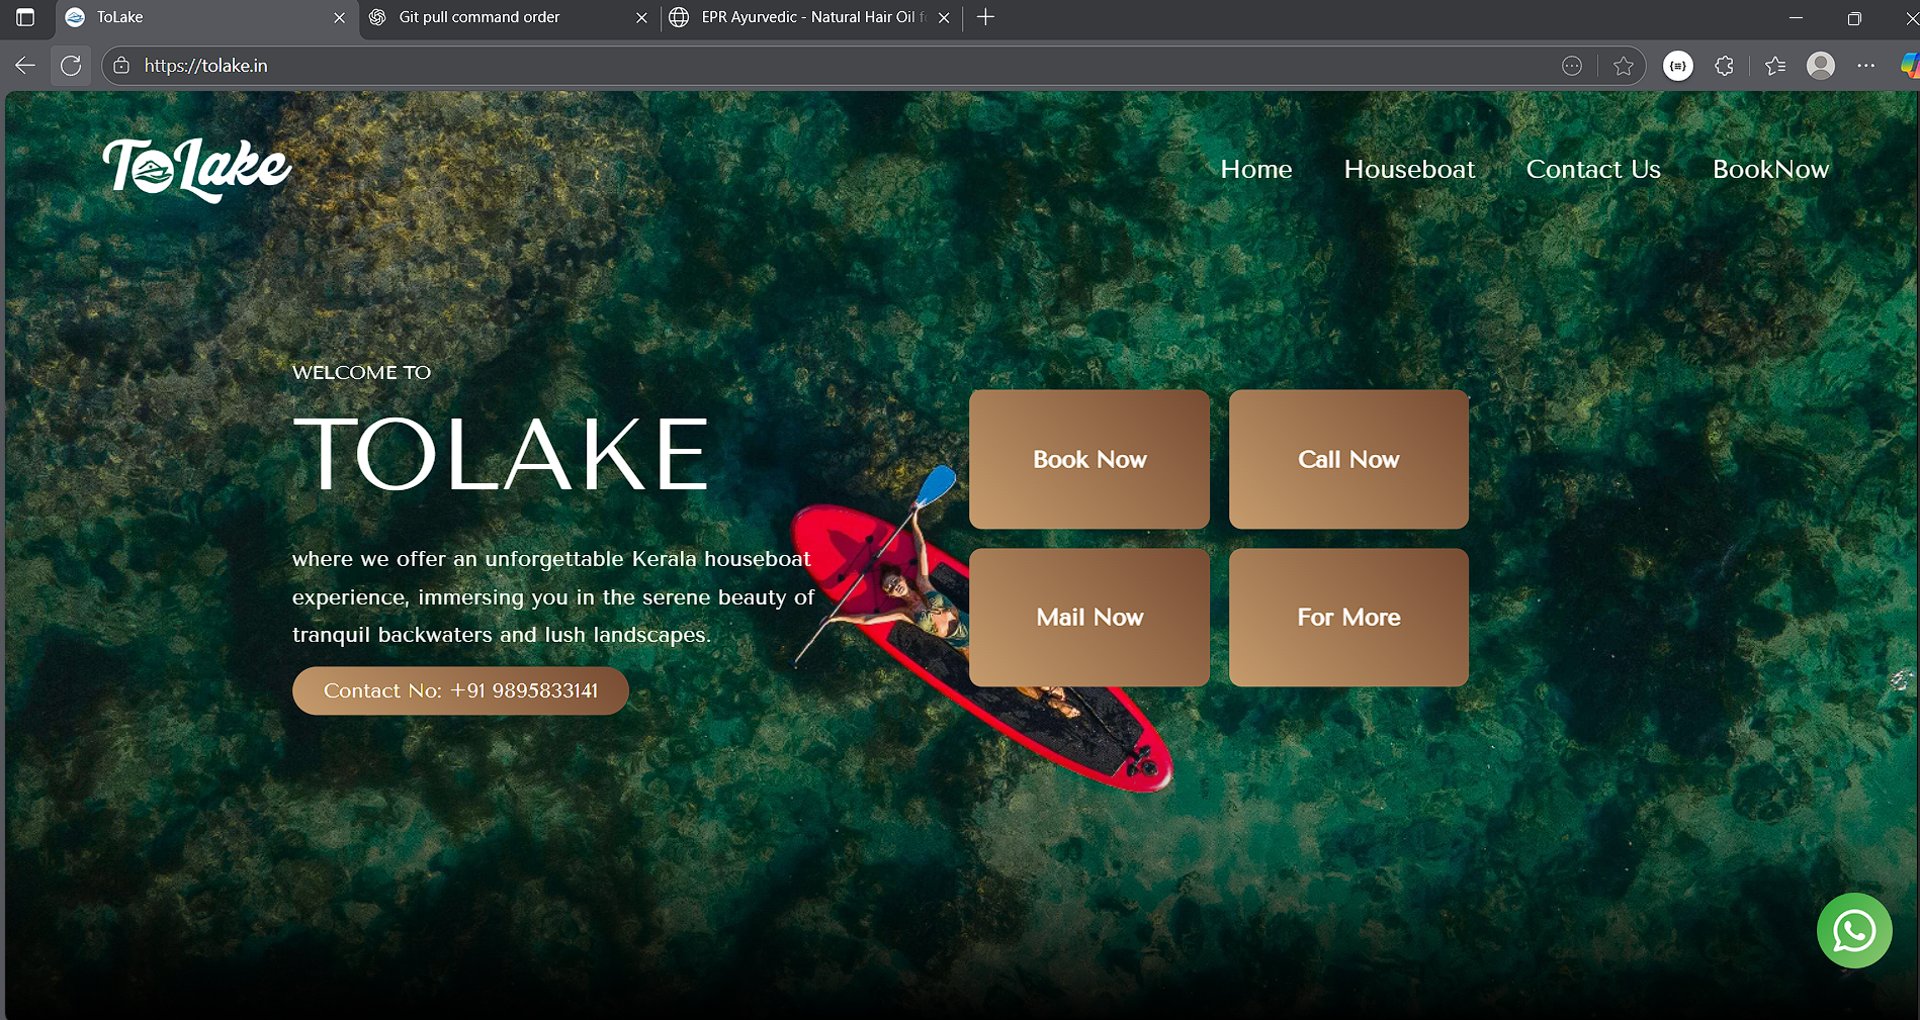Click the WELCOME TO text
Screen dimensions: 1920x1020
pos(361,372)
